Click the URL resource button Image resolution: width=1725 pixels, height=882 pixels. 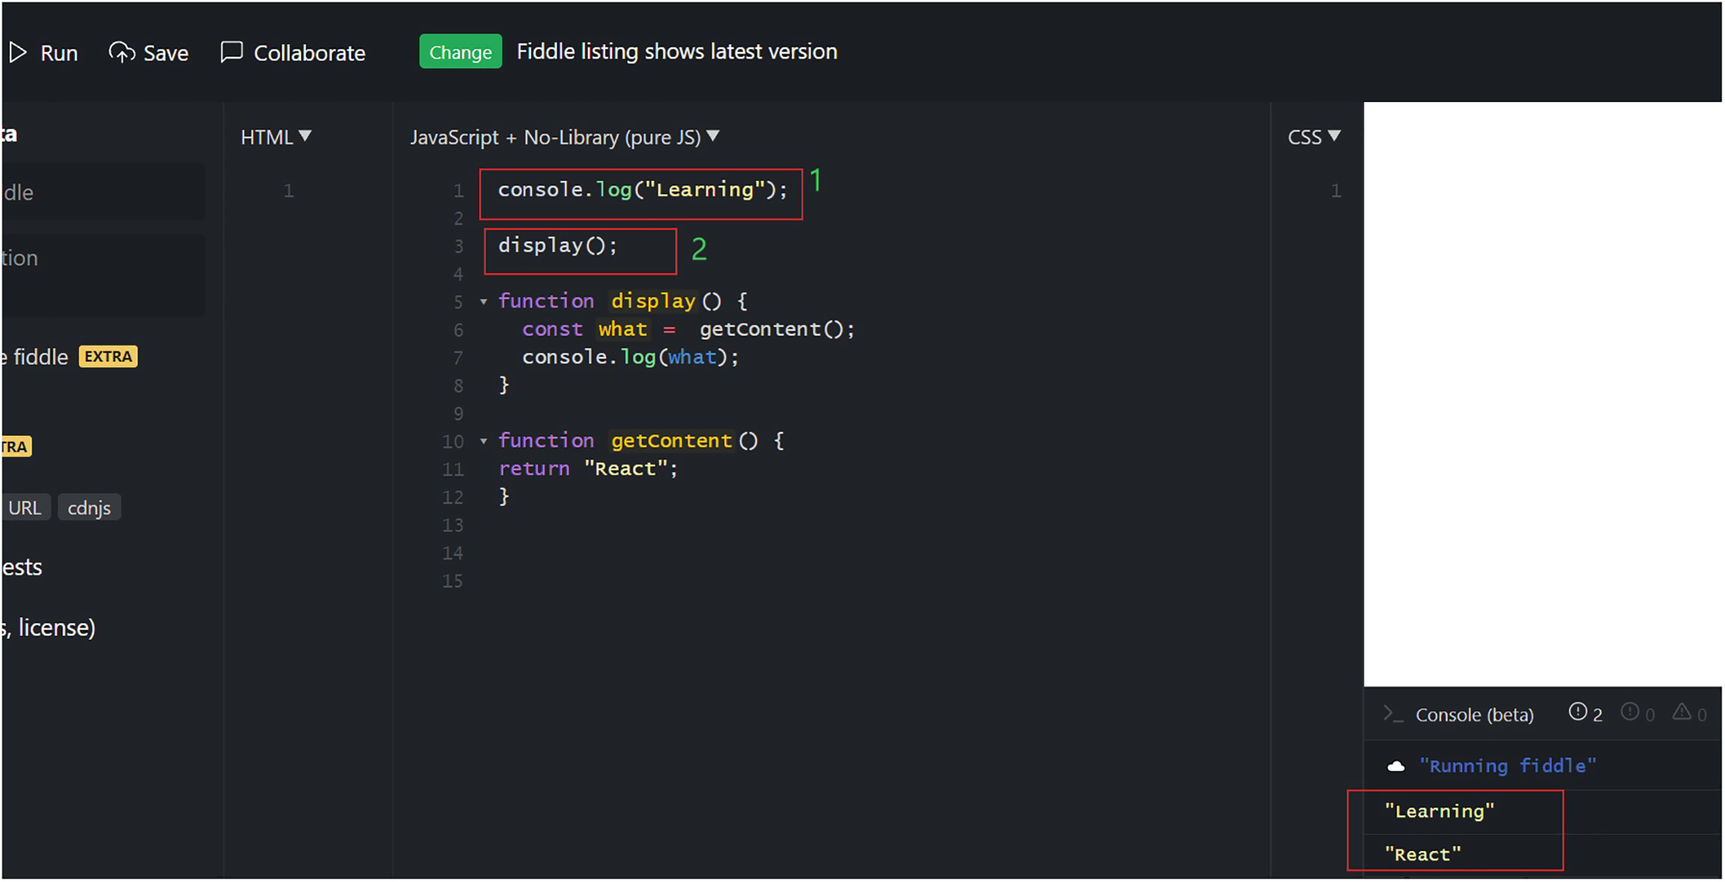pyautogui.click(x=25, y=508)
